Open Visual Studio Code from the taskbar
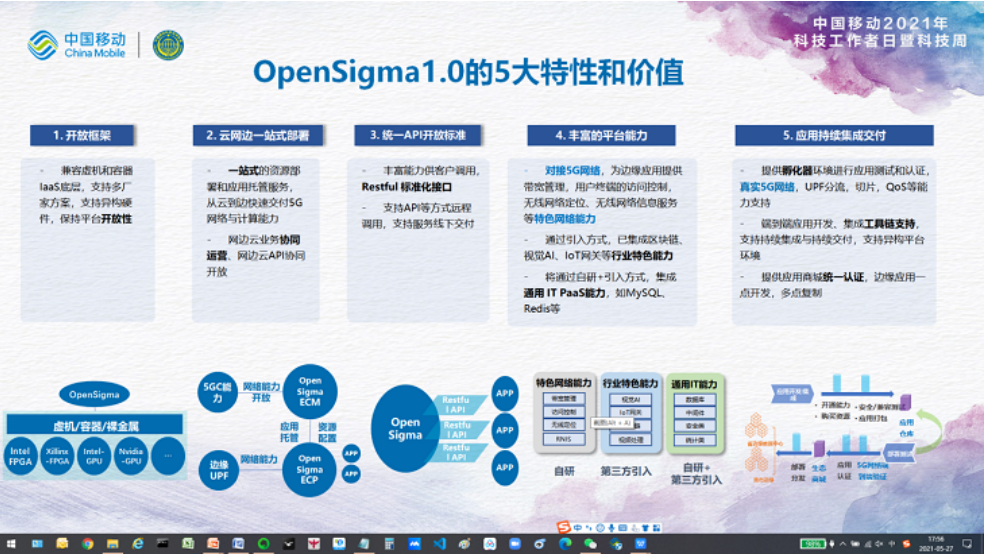The height and width of the screenshot is (556, 986). [440, 544]
